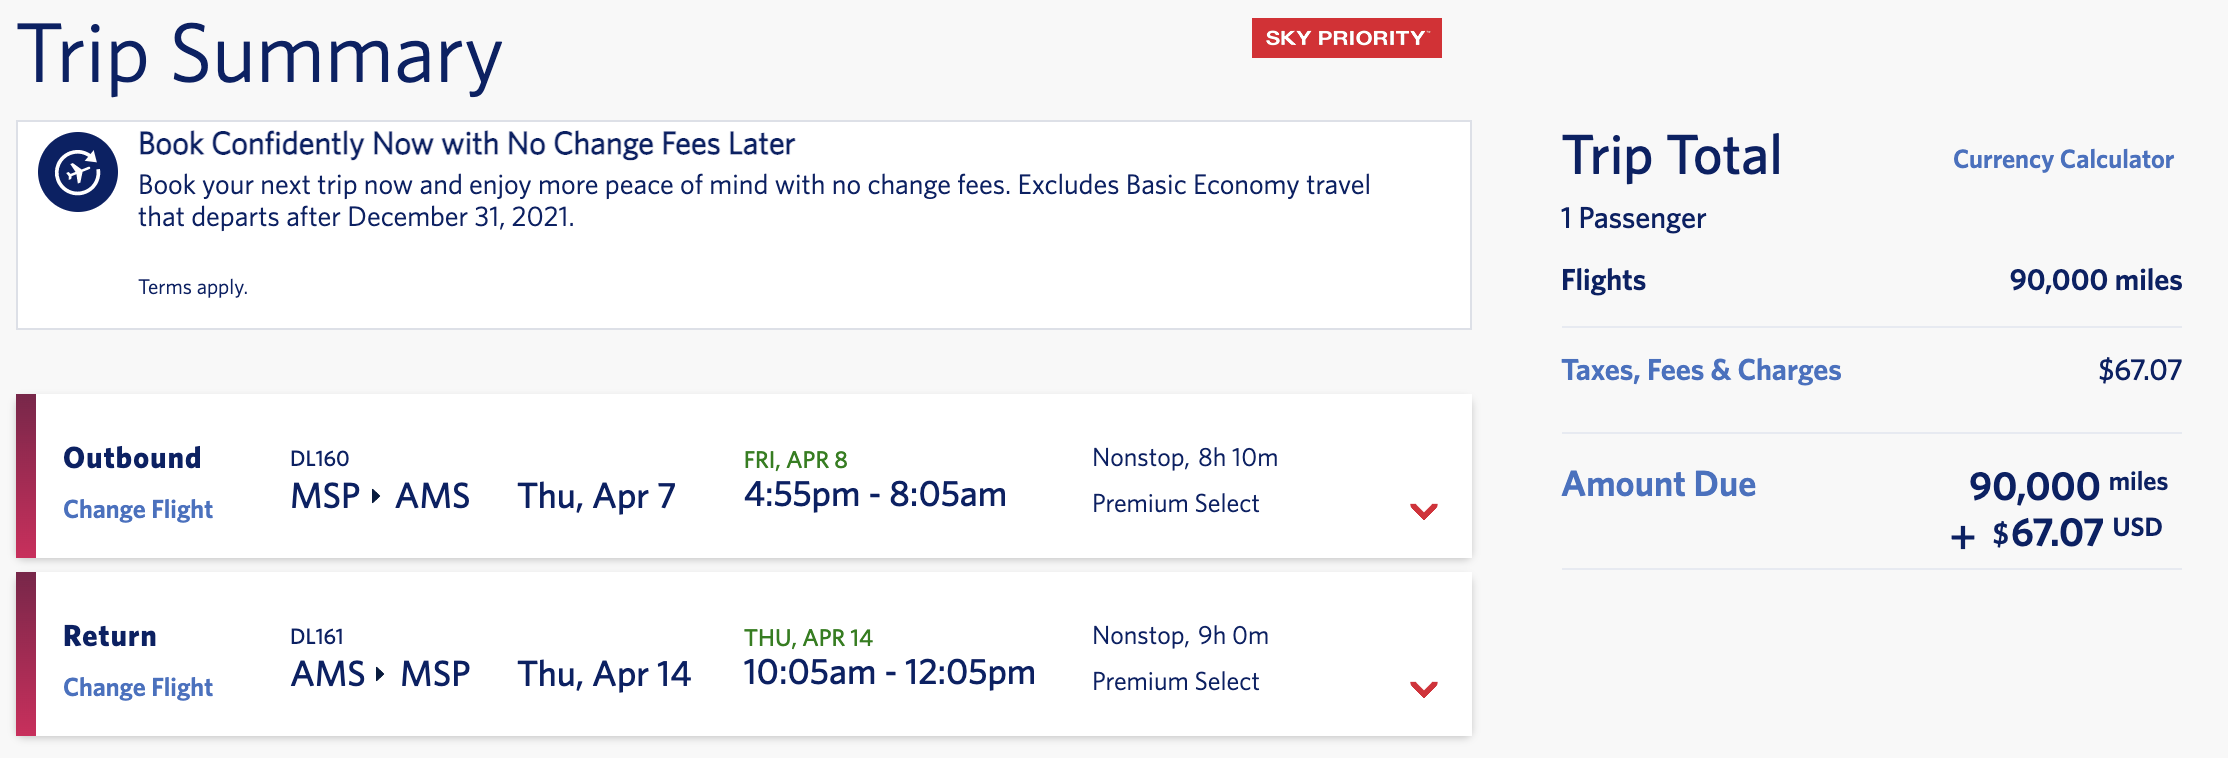Click the Amount Due label
The height and width of the screenshot is (758, 2228).
tap(1660, 484)
